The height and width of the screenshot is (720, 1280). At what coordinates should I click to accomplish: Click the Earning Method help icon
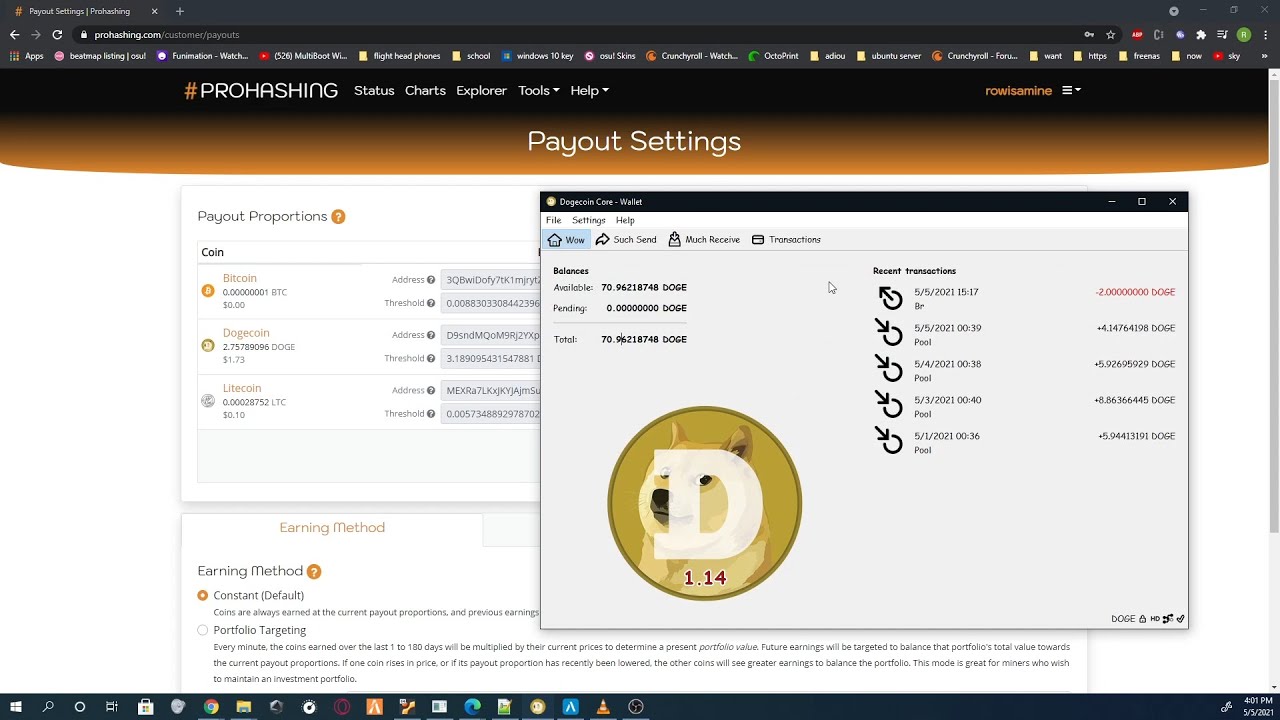314,572
